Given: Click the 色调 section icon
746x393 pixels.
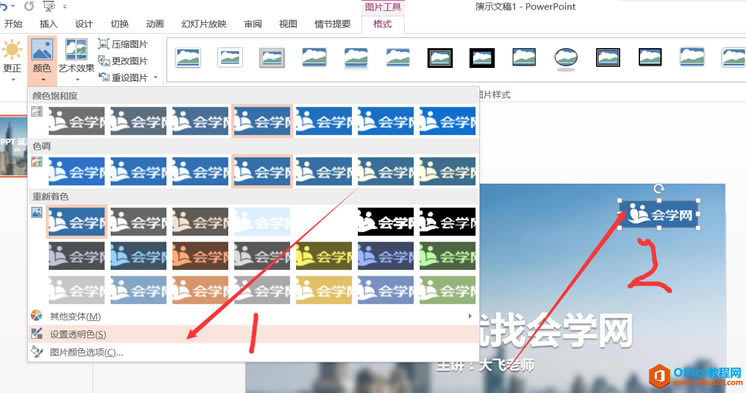Looking at the screenshot, I should 37,162.
